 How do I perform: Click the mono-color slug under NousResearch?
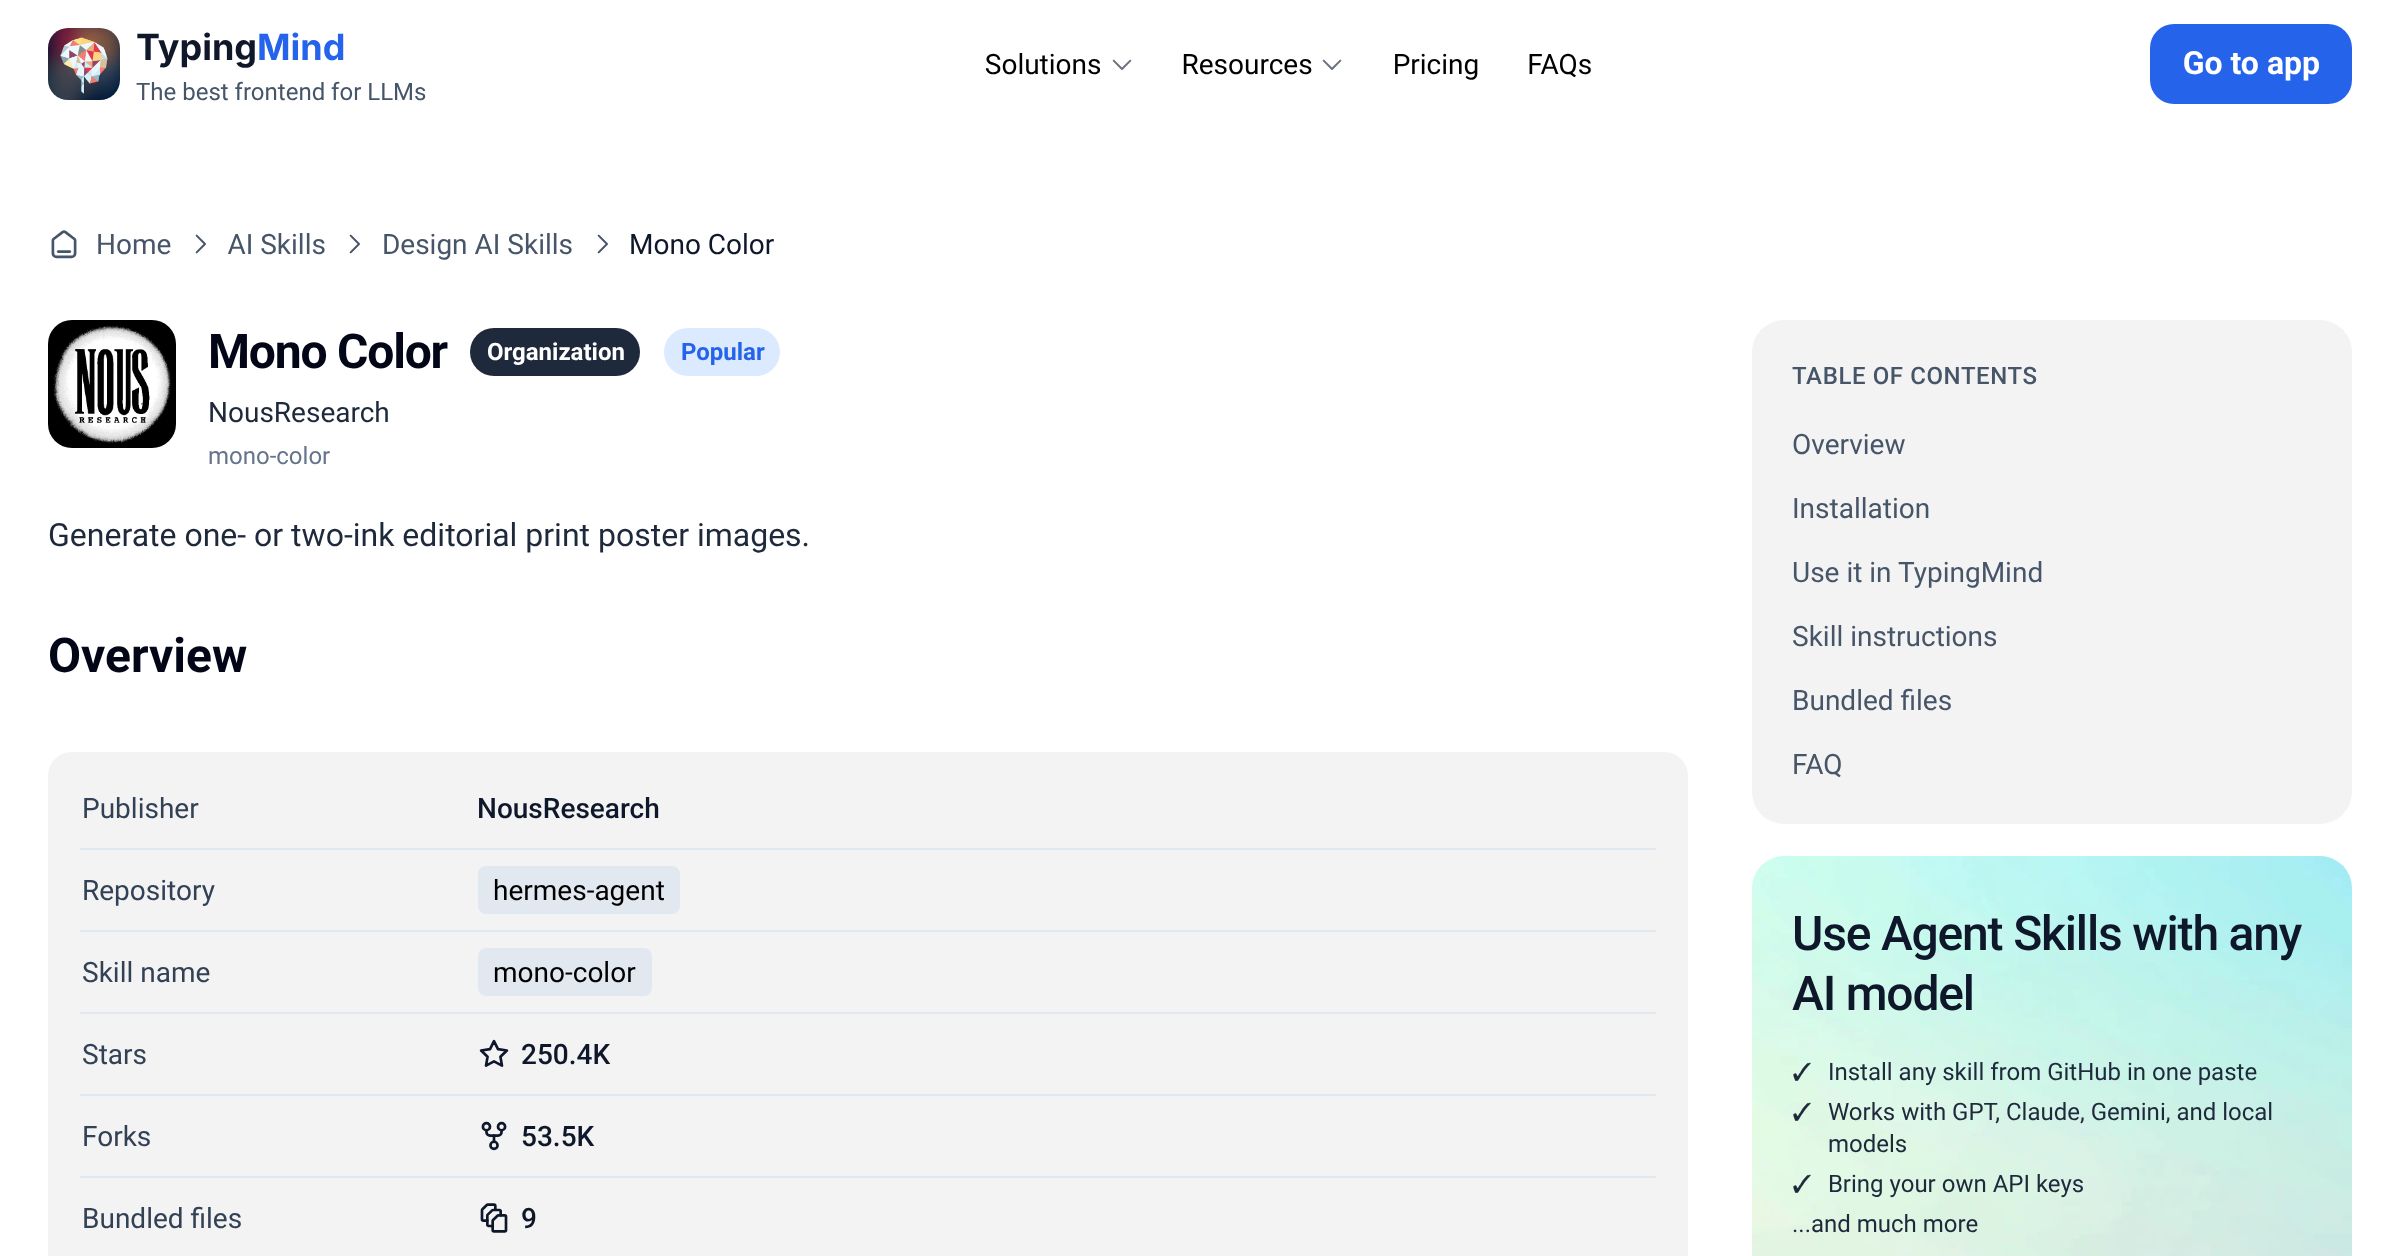[x=268, y=456]
